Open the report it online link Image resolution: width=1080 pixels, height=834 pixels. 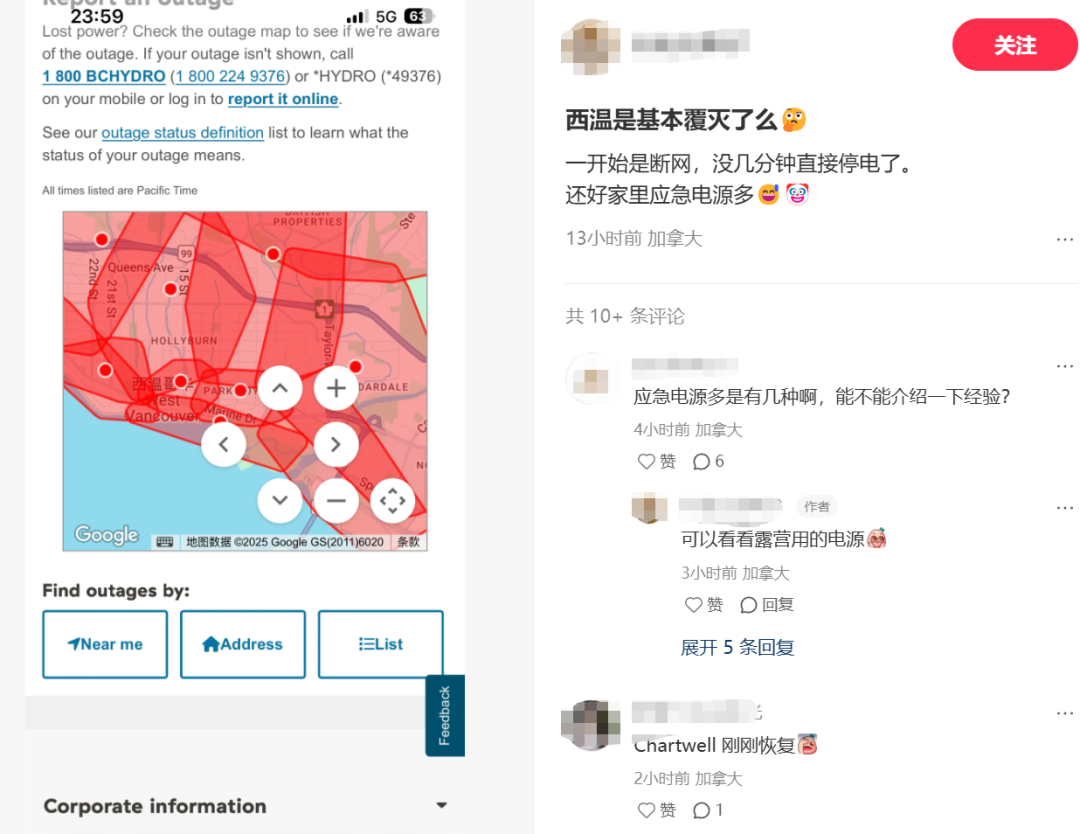[283, 99]
